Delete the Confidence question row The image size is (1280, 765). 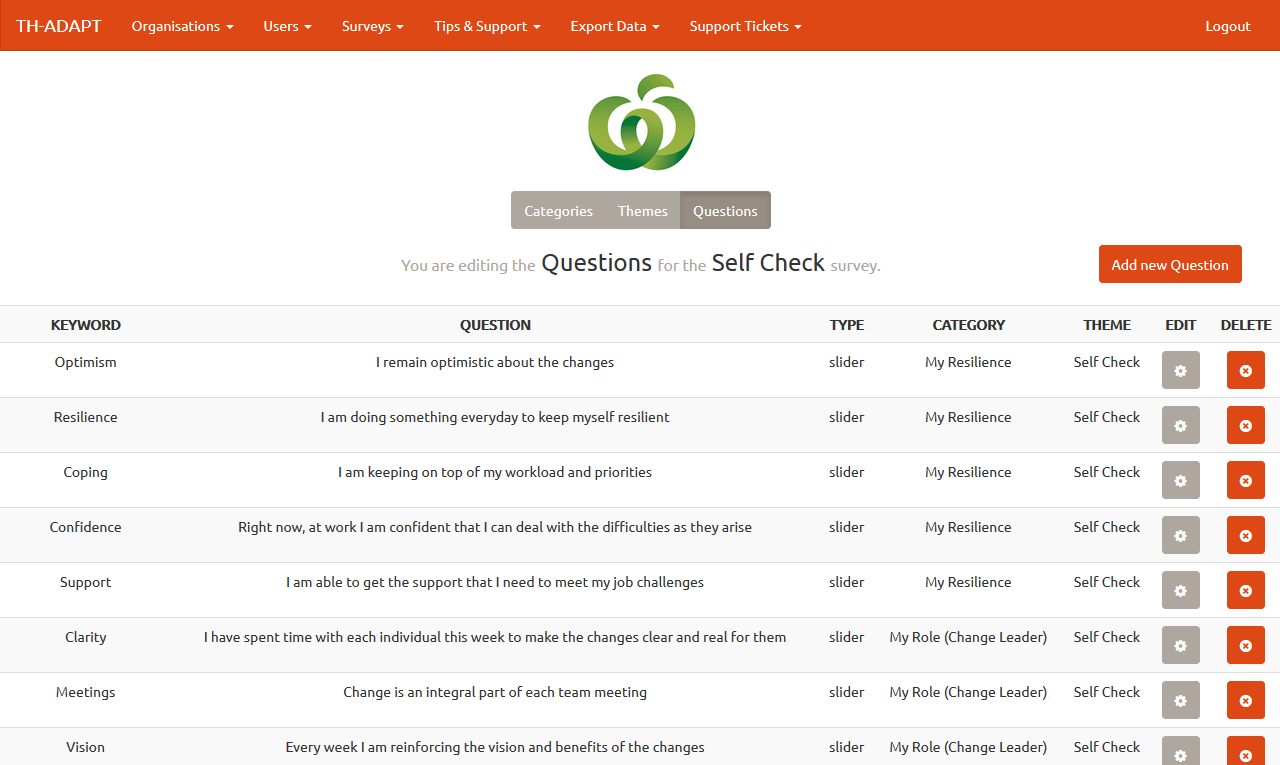click(1246, 535)
